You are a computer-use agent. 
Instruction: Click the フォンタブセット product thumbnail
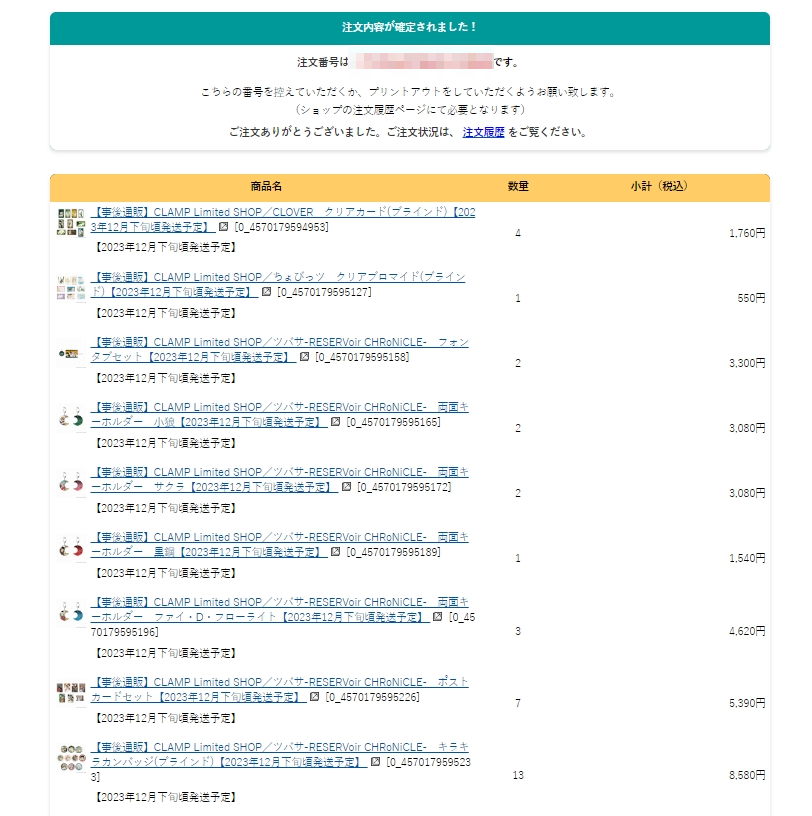tap(71, 354)
